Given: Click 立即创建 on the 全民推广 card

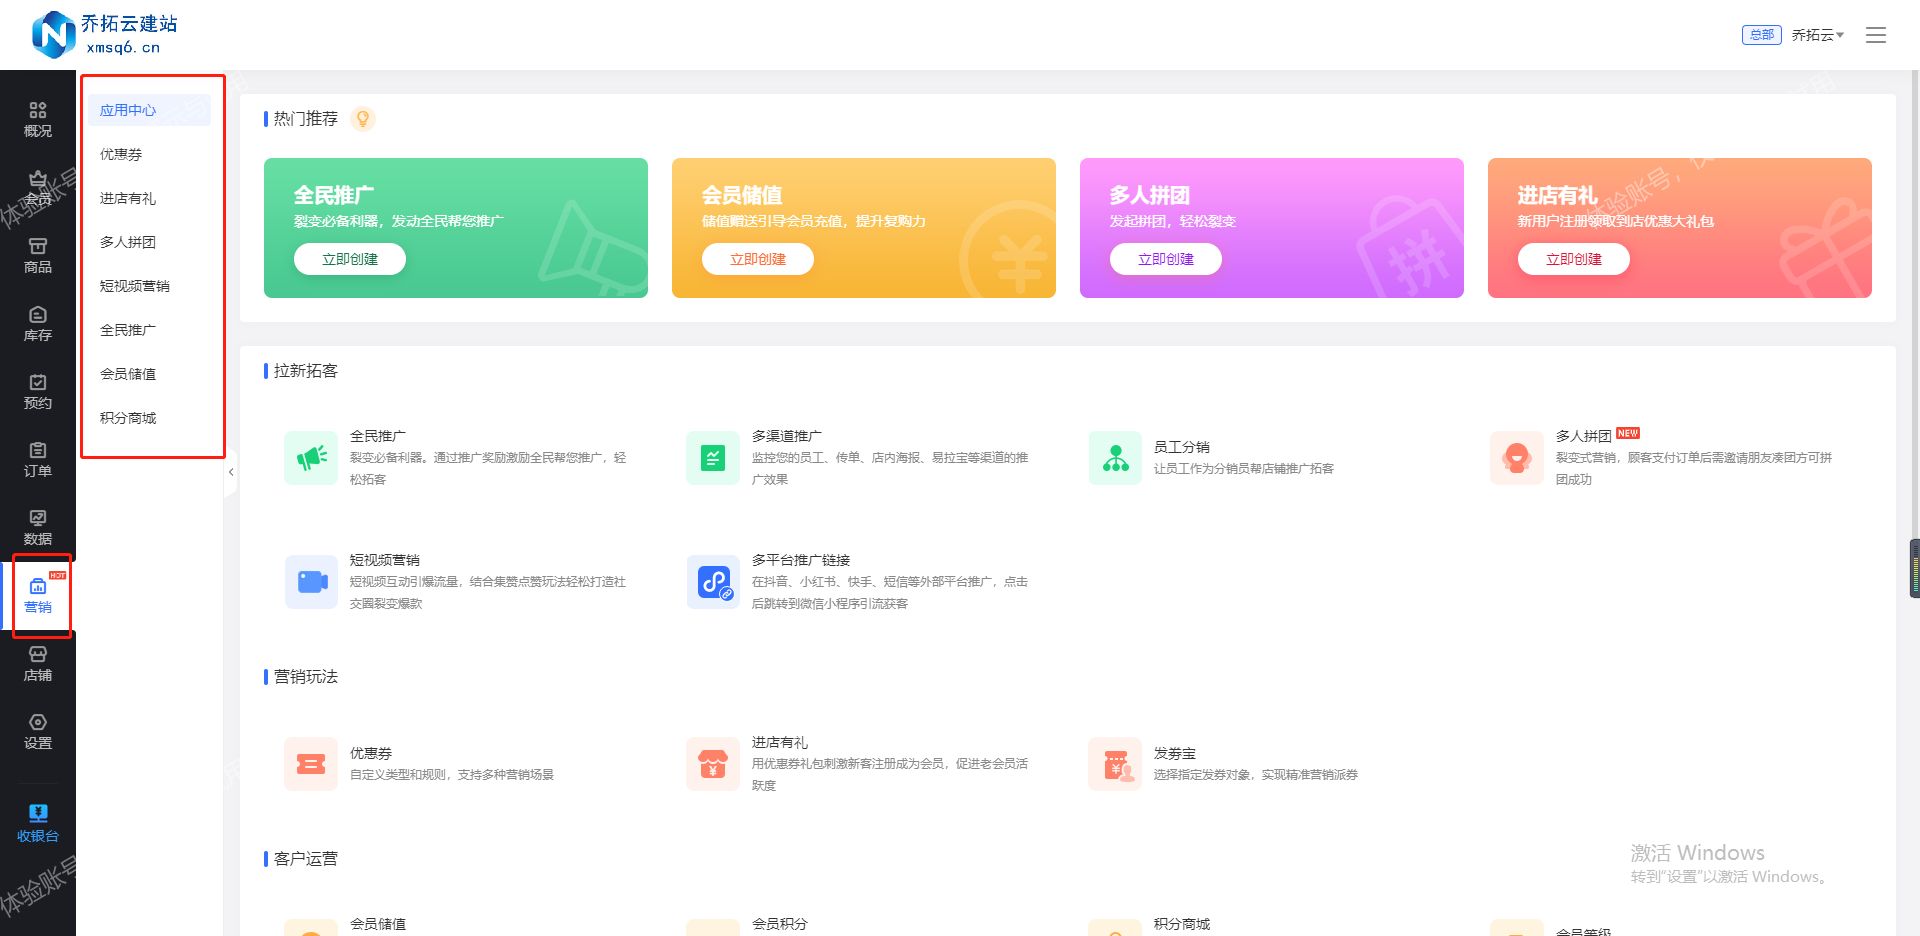Looking at the screenshot, I should coord(350,259).
